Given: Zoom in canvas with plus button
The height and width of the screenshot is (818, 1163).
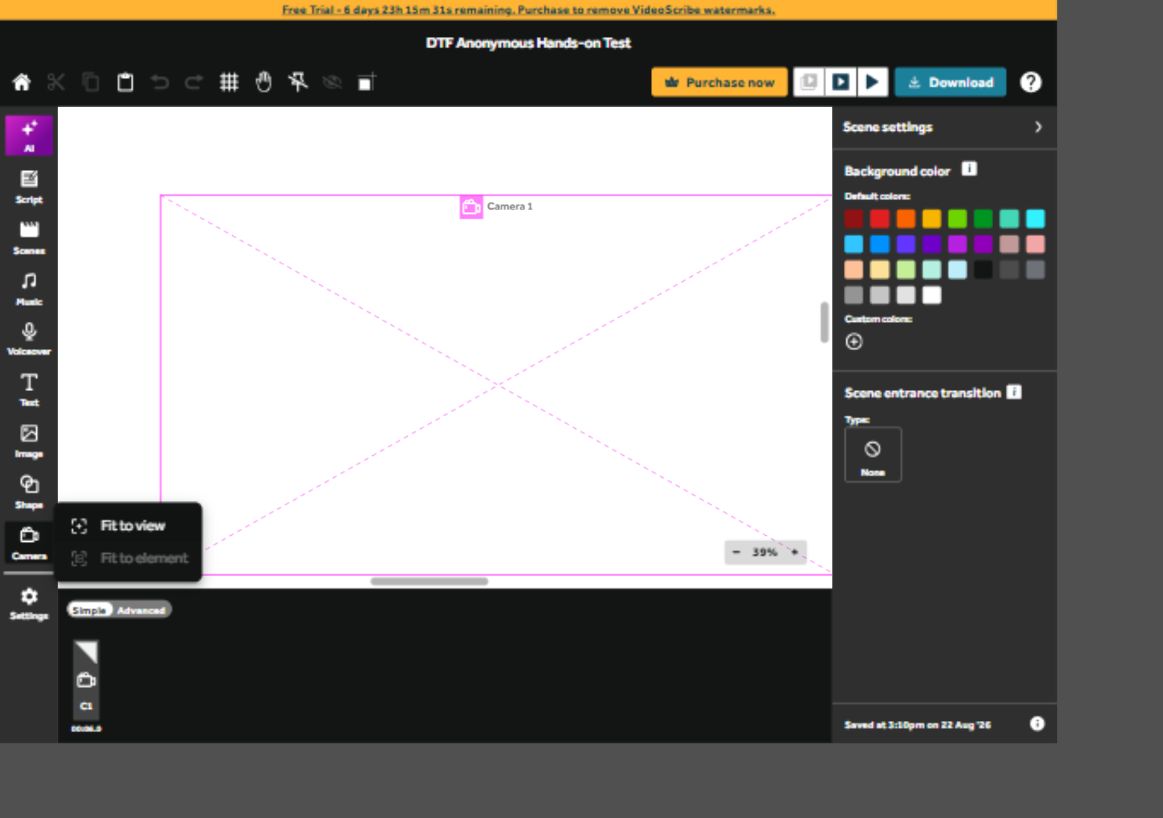Looking at the screenshot, I should (794, 552).
